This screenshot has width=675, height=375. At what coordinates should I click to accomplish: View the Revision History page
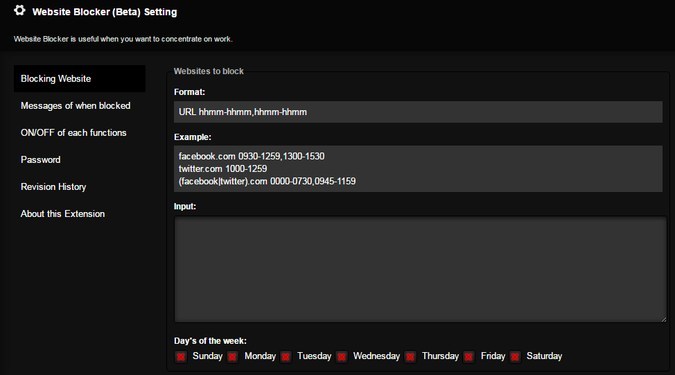coord(53,187)
